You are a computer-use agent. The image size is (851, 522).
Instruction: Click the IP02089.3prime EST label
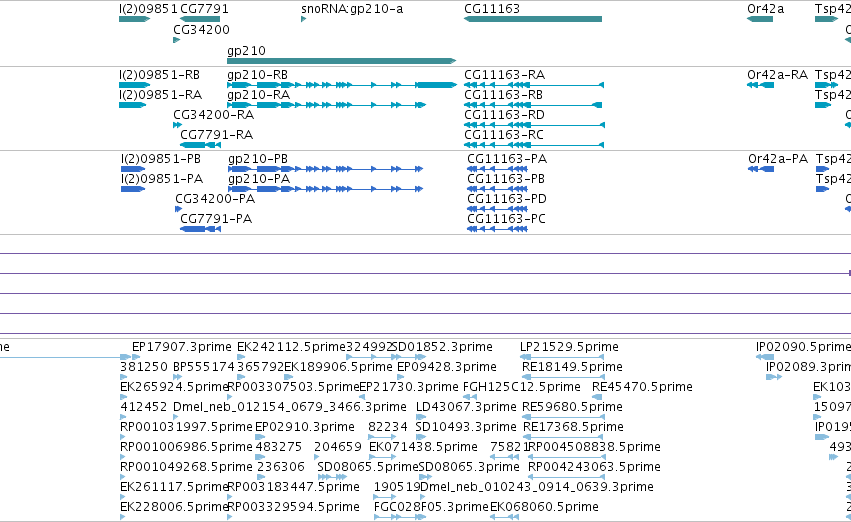click(x=808, y=367)
